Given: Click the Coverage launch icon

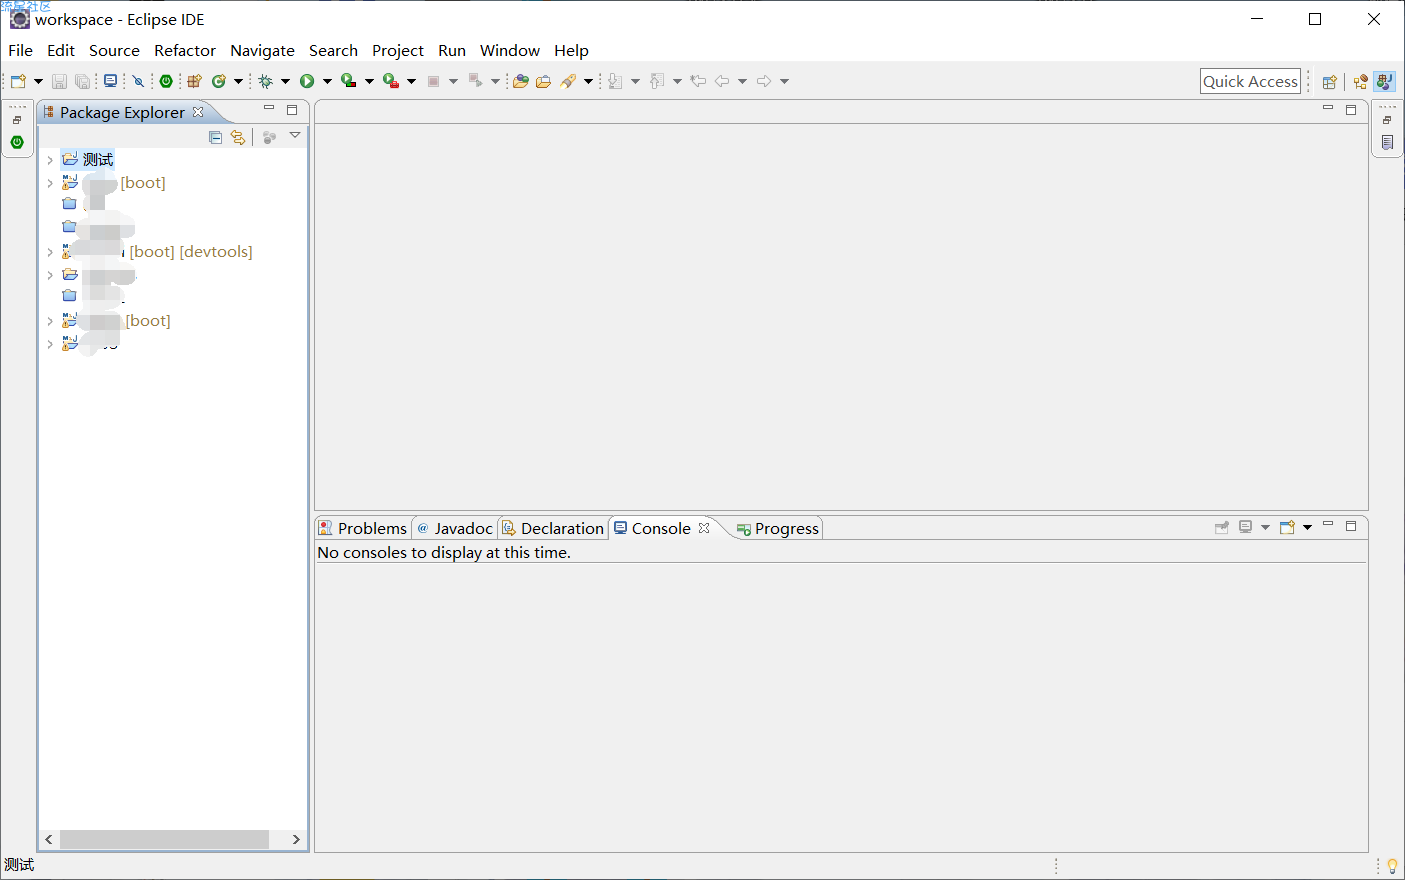Looking at the screenshot, I should [x=348, y=81].
